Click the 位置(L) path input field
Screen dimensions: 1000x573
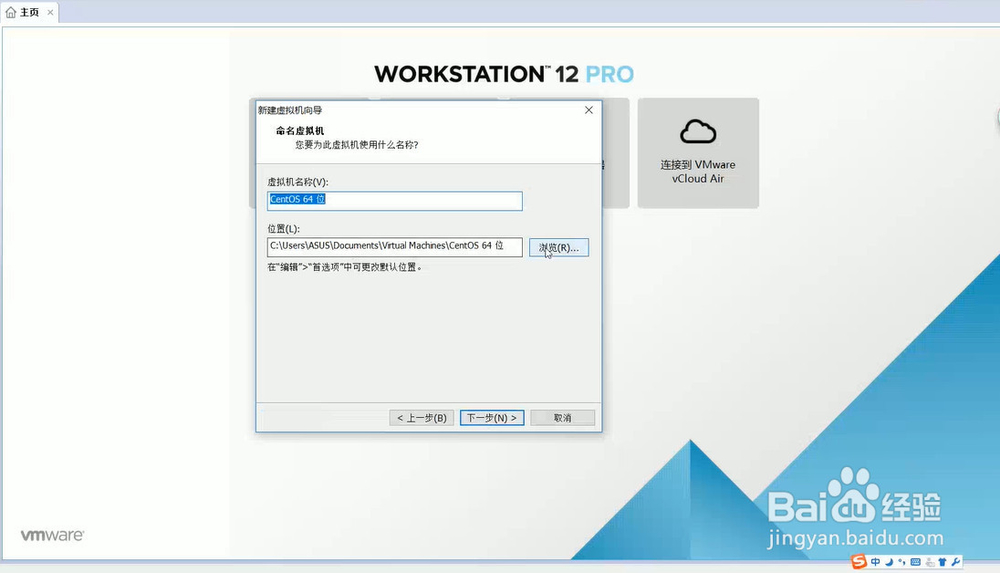click(x=395, y=246)
